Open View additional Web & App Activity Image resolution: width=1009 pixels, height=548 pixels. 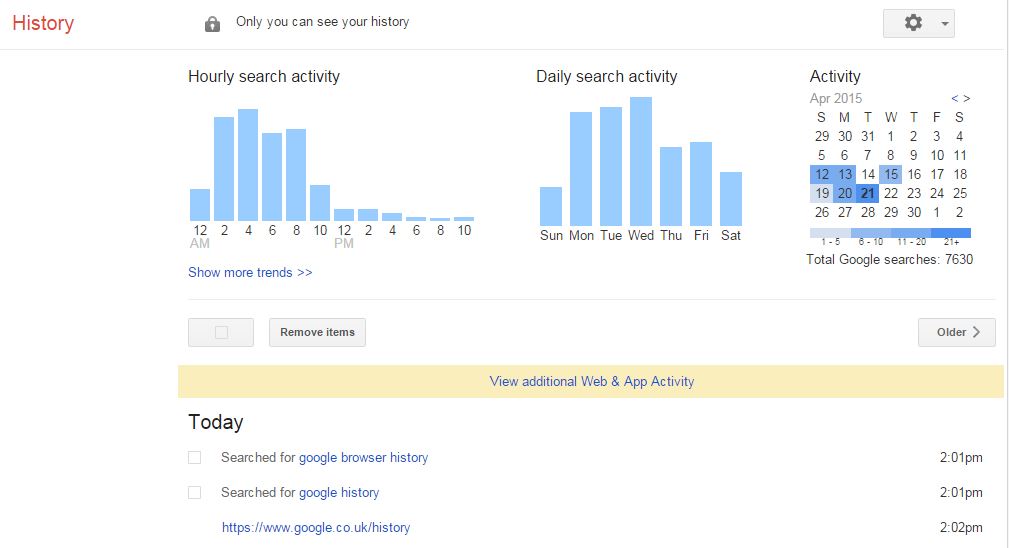coord(591,381)
